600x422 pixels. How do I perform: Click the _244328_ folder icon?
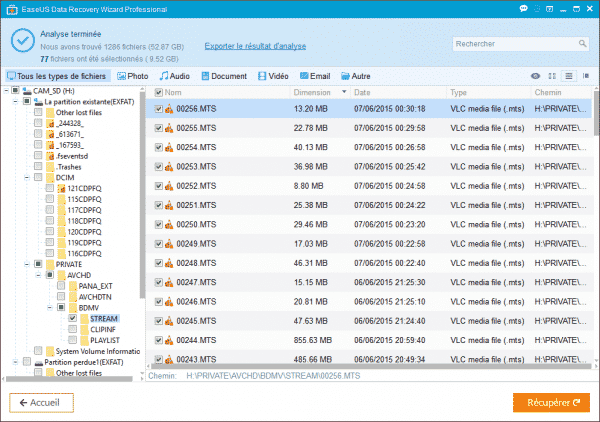(50, 123)
